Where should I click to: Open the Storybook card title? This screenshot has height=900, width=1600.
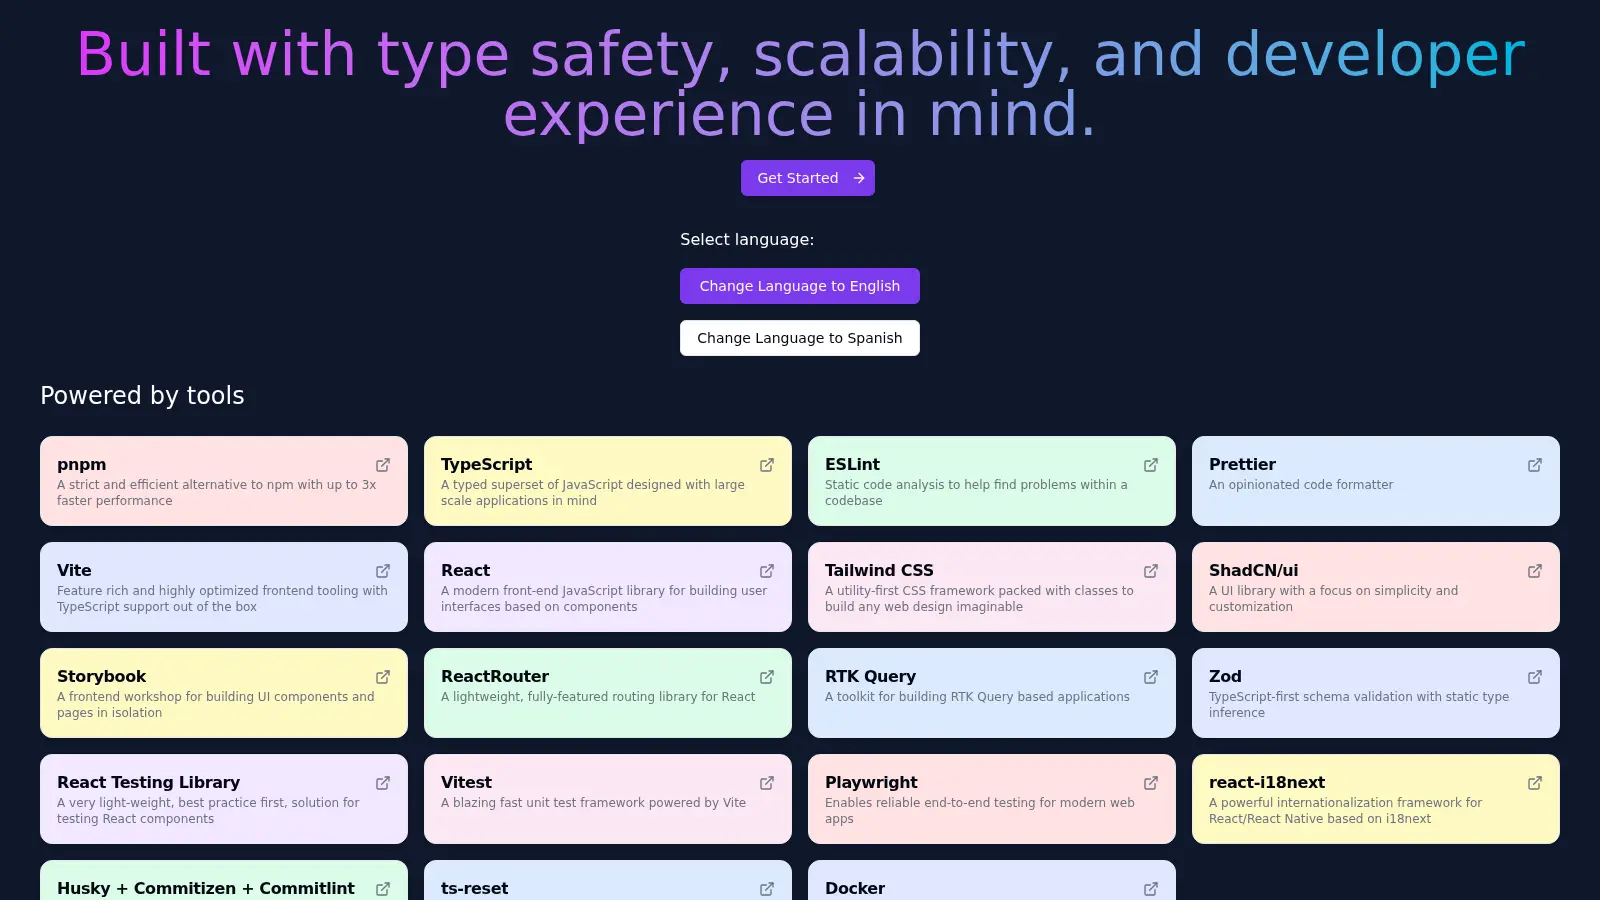(x=102, y=676)
